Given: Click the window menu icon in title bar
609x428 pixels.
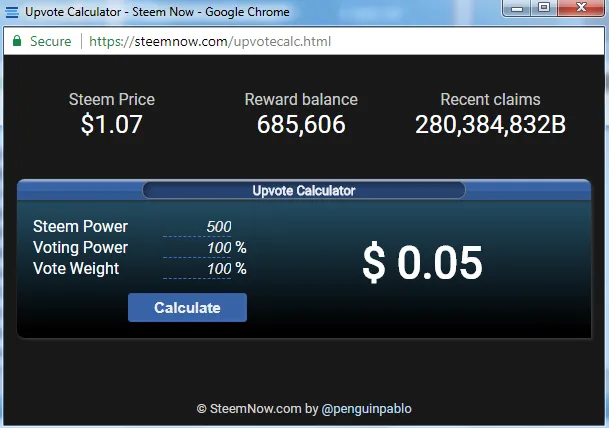Looking at the screenshot, I should click(12, 12).
